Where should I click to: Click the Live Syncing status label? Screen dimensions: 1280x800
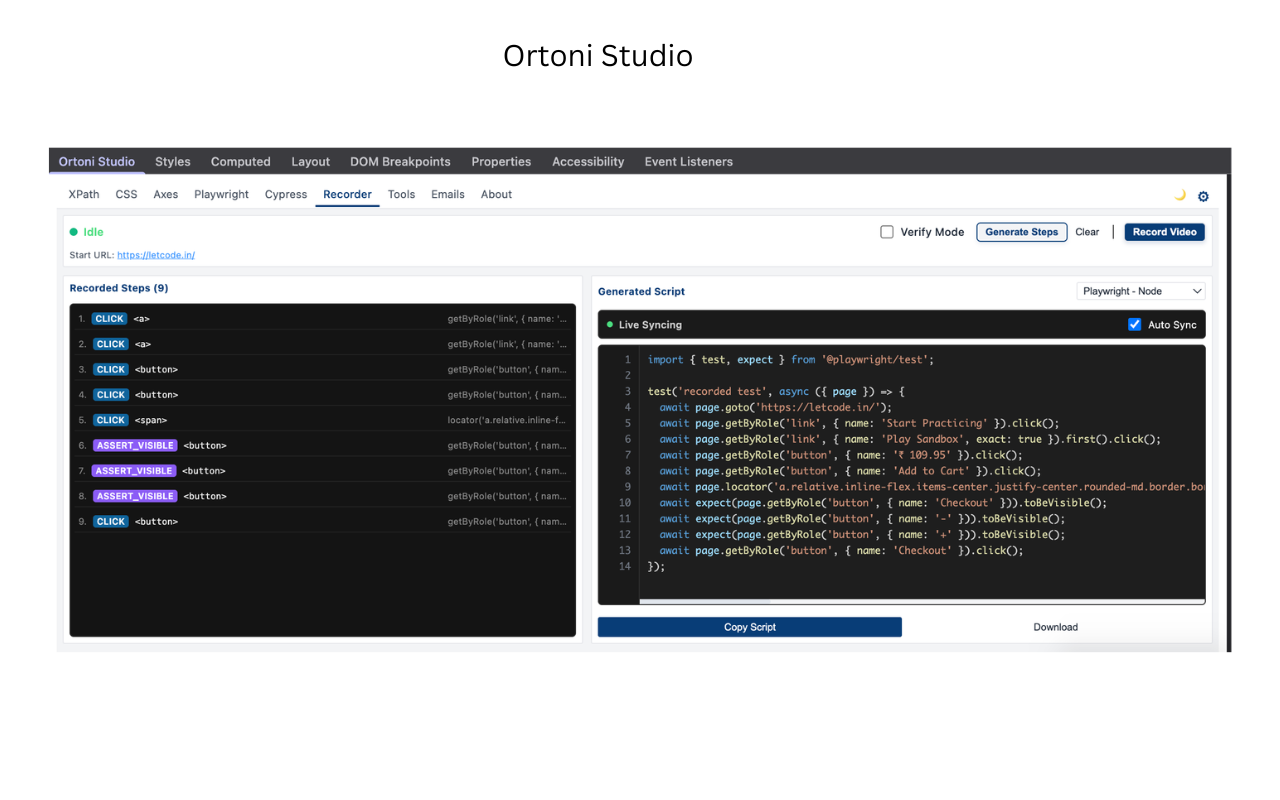(x=650, y=325)
